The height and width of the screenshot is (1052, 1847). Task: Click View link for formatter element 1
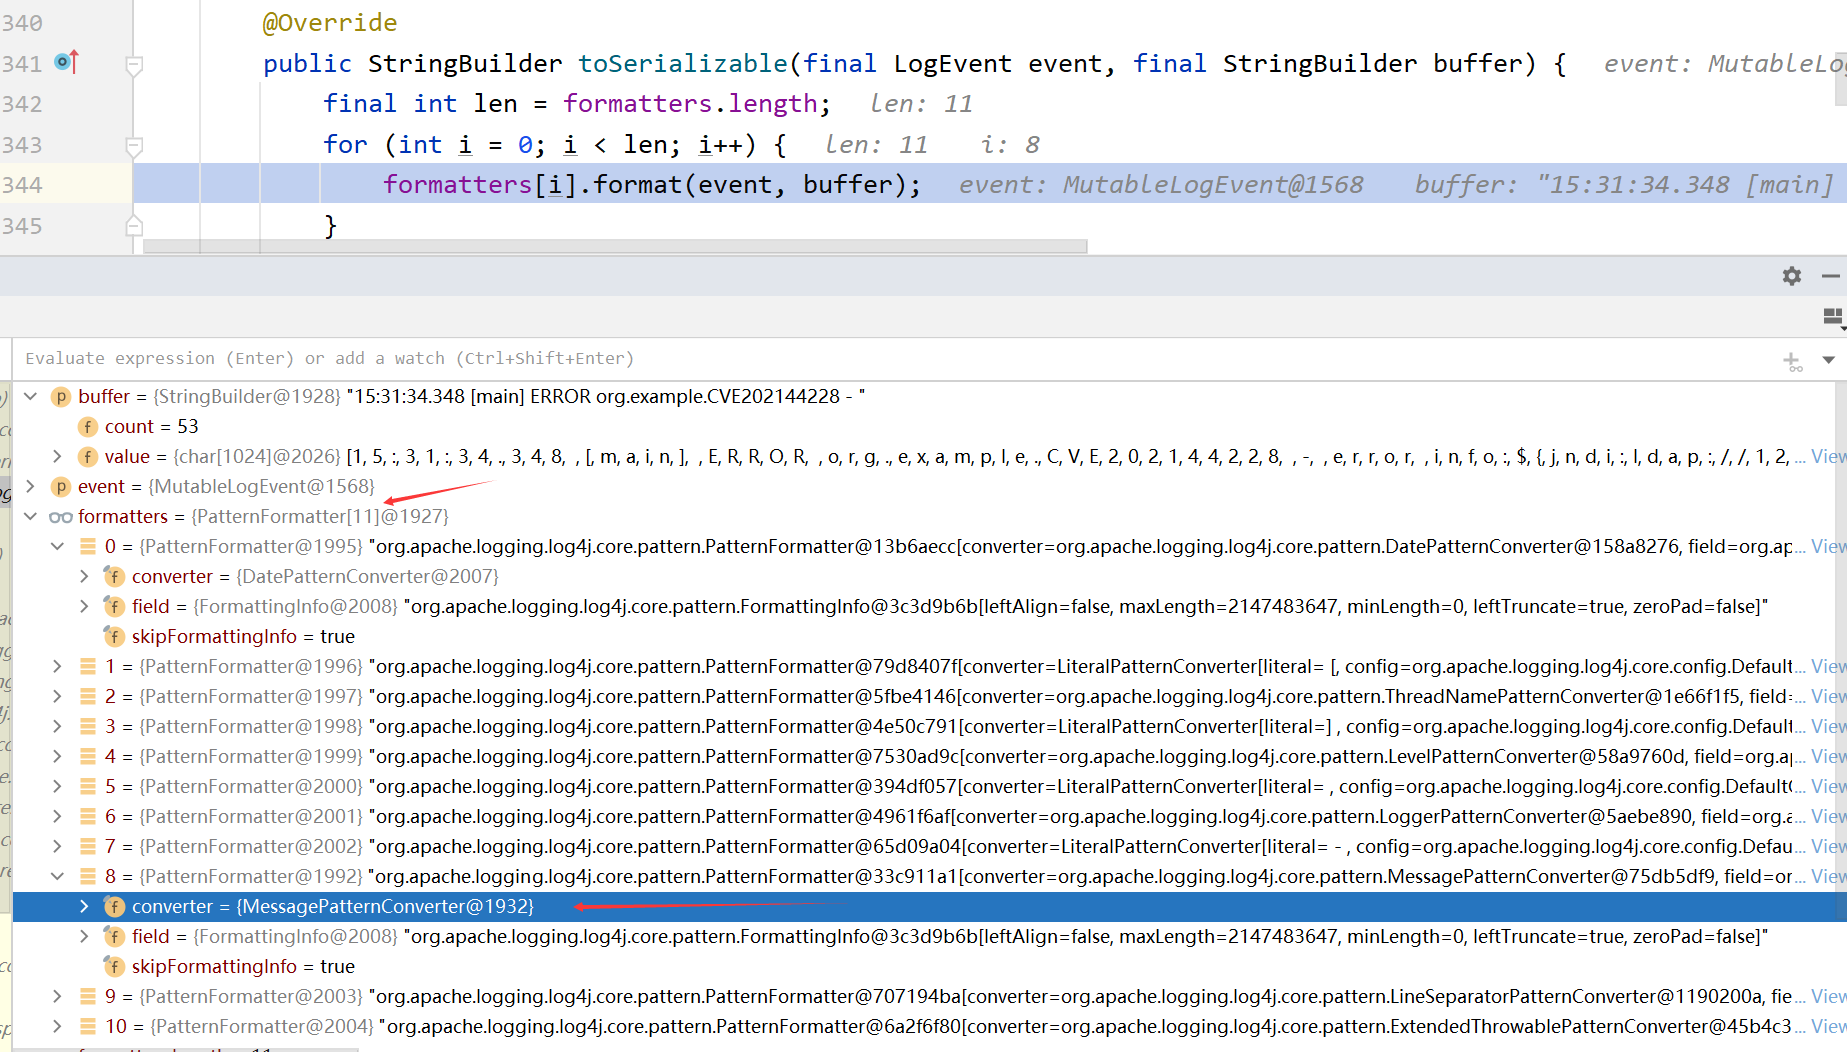[x=1828, y=666]
